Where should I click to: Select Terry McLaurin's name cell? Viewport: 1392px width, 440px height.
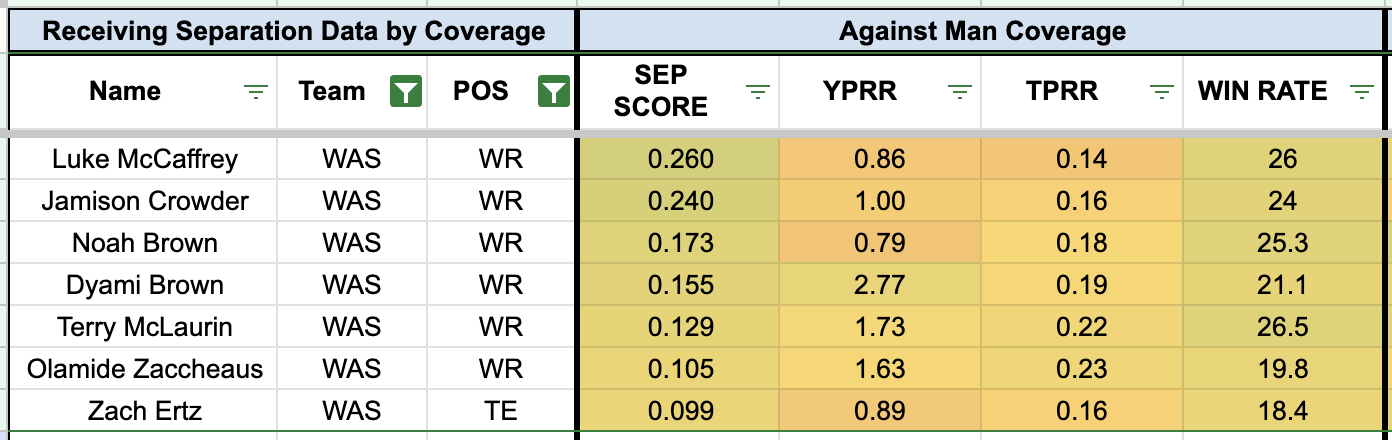tap(145, 327)
